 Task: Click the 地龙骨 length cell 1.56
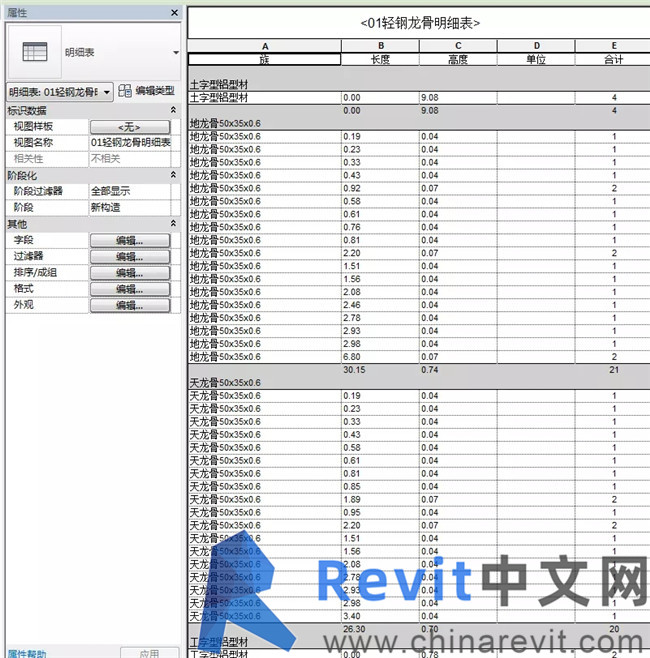pyautogui.click(x=381, y=279)
